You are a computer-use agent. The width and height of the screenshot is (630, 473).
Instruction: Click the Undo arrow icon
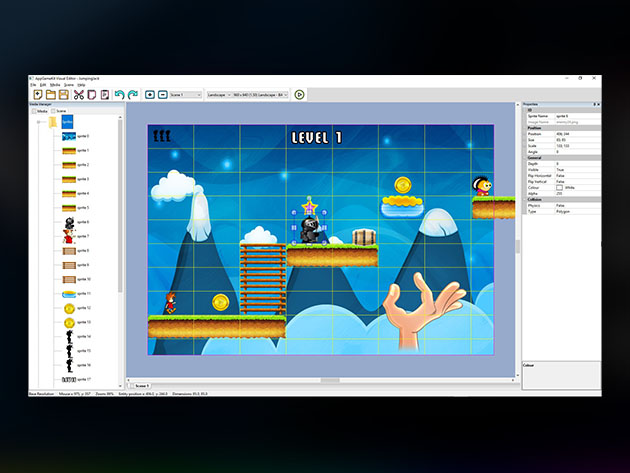(119, 94)
